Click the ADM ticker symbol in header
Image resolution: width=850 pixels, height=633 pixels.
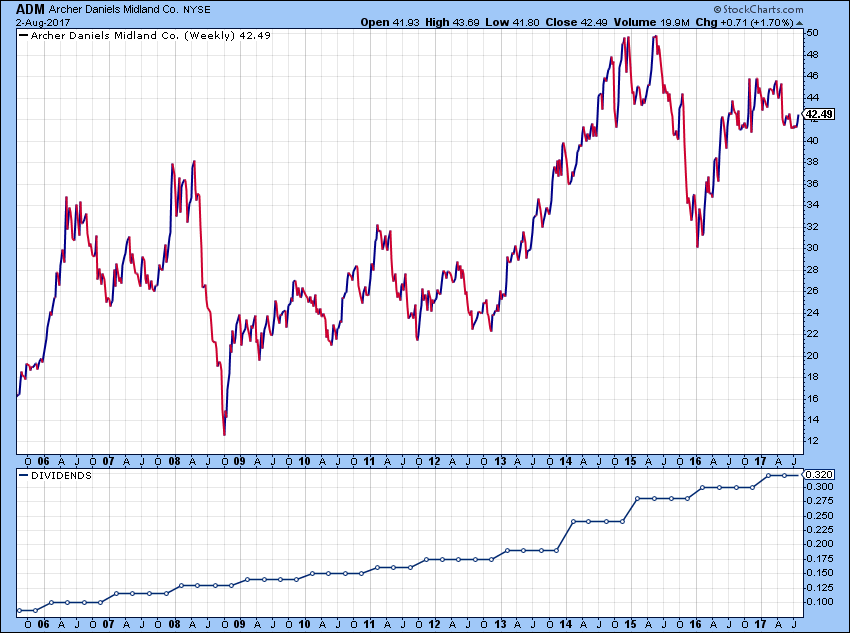click(30, 9)
